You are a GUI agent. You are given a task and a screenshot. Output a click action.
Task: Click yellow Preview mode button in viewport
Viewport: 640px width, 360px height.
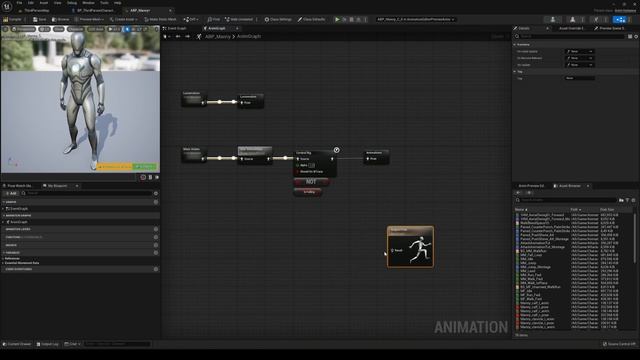click(115, 167)
